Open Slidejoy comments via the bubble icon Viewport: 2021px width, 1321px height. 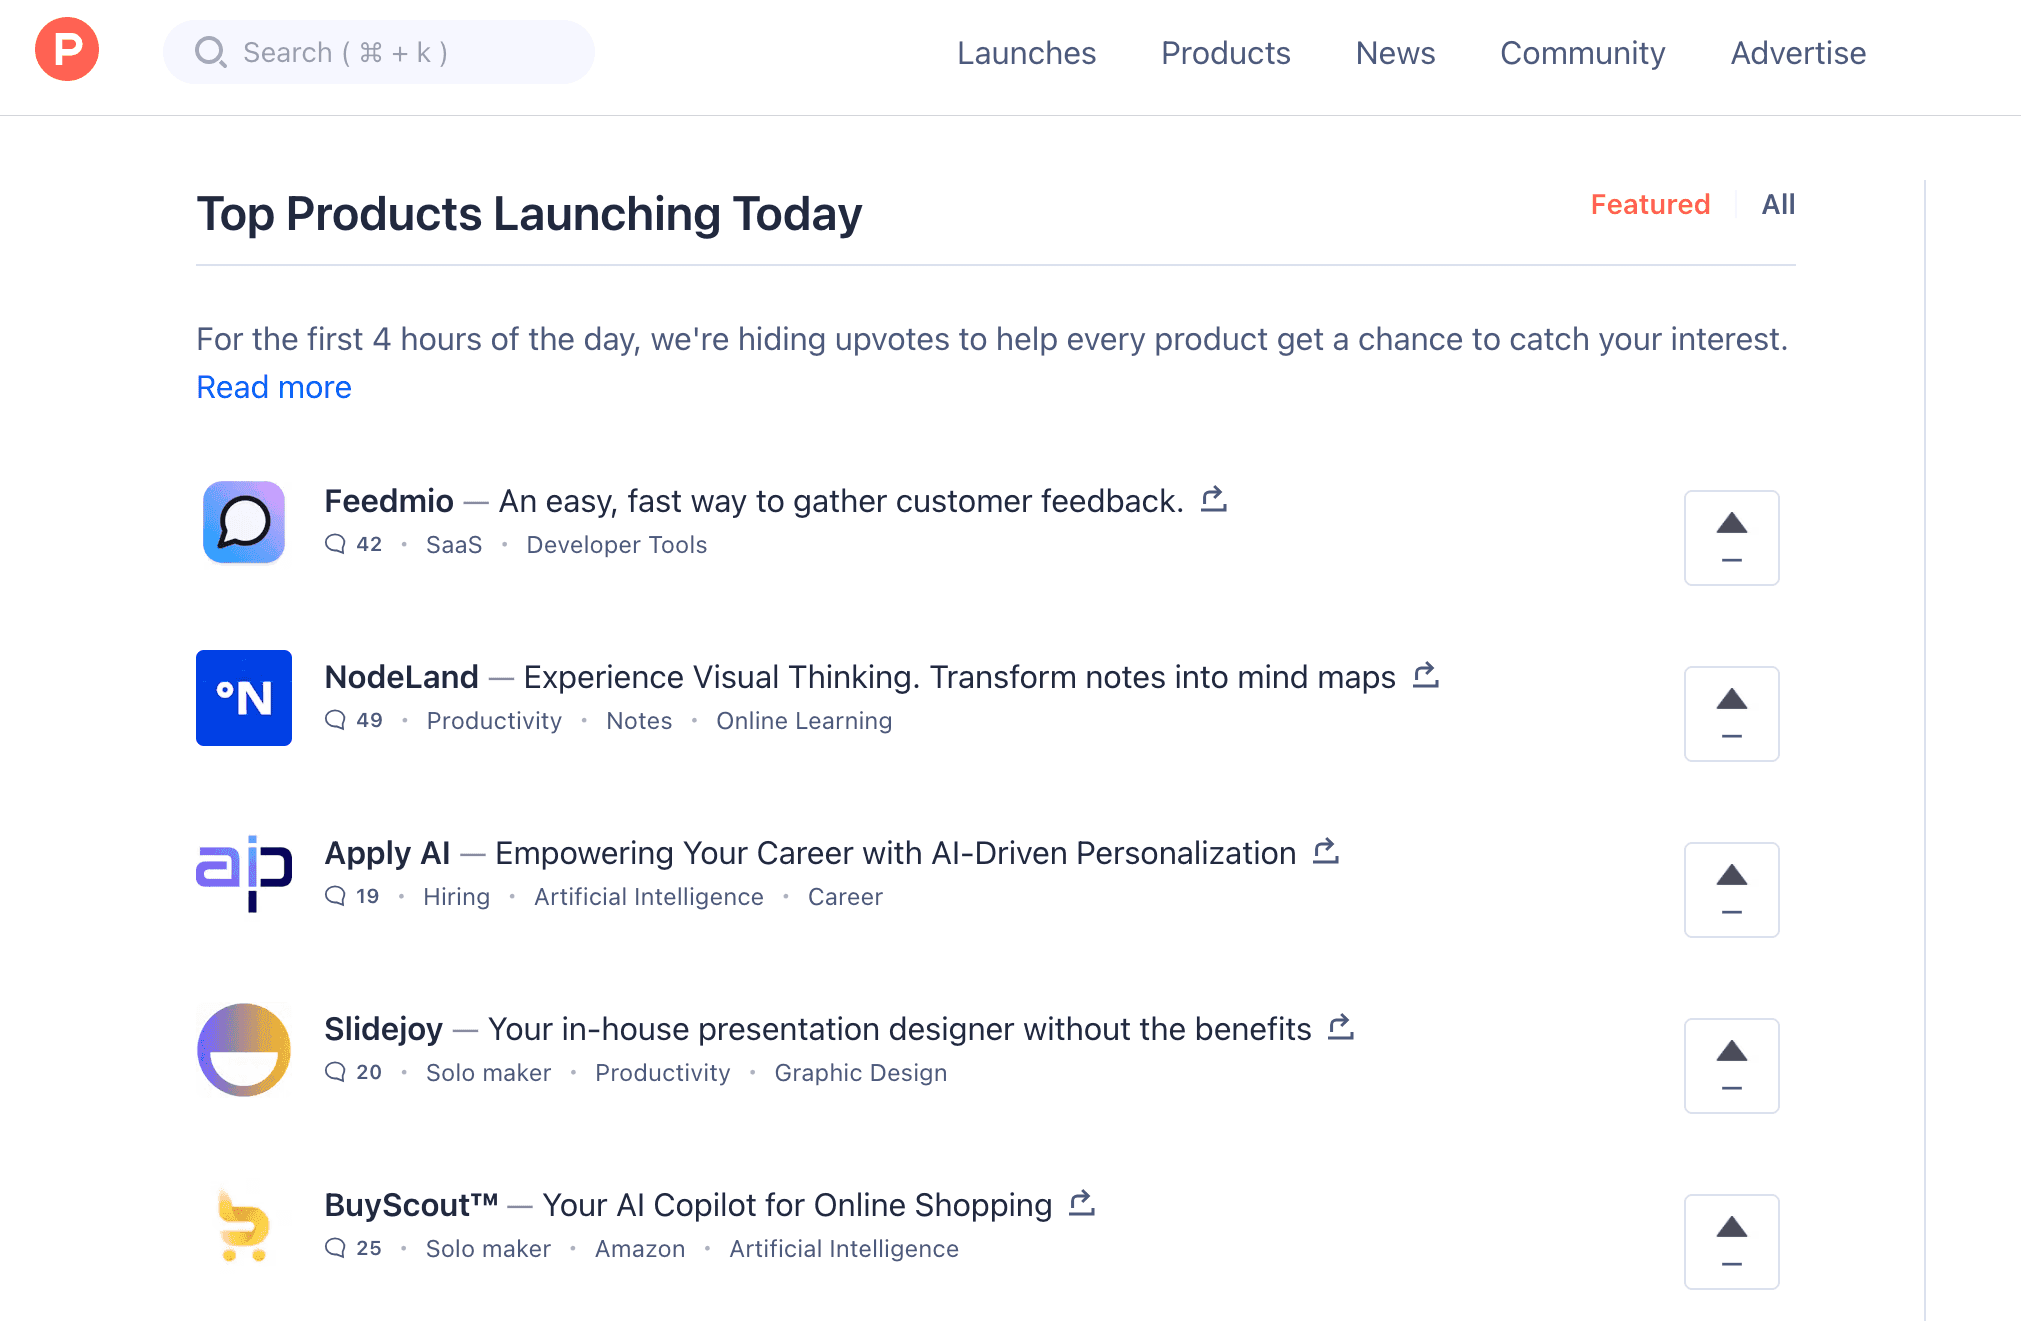(x=335, y=1072)
